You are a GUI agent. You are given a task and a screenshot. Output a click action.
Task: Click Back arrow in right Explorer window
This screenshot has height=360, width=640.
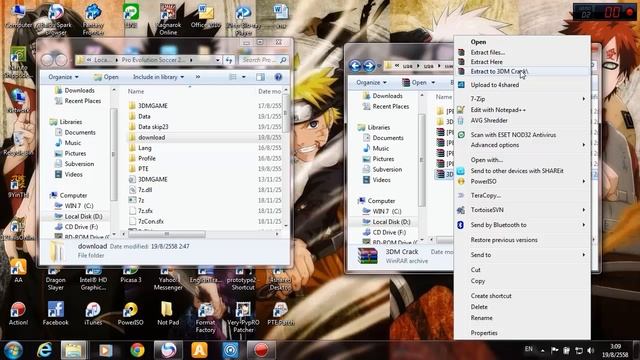click(x=355, y=65)
